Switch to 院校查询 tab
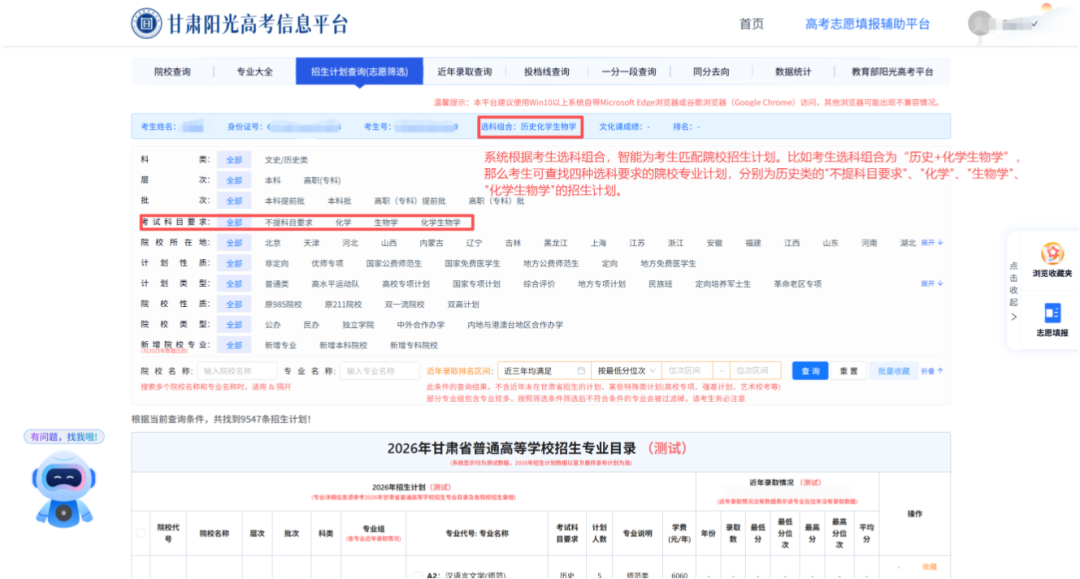The width and height of the screenshot is (1080, 579). (172, 72)
